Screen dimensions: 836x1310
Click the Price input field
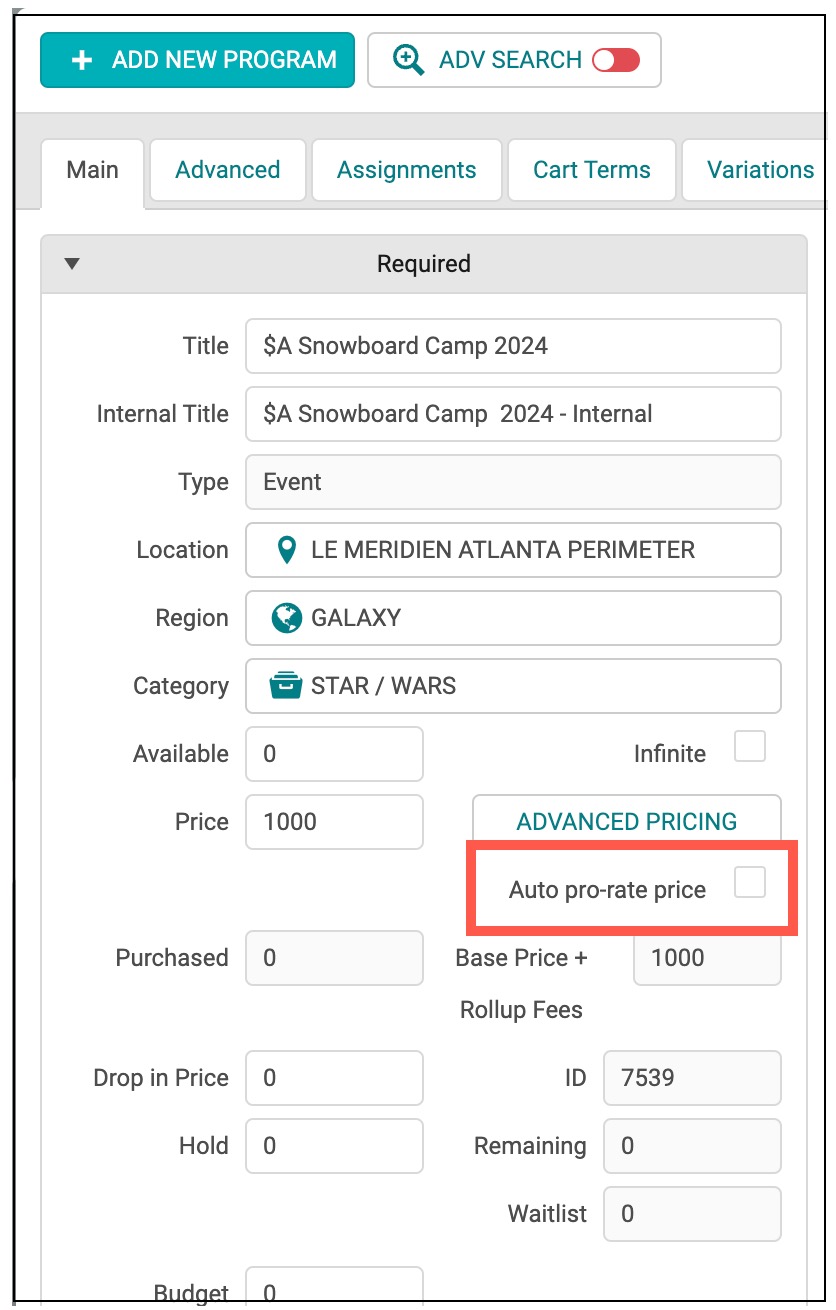pyautogui.click(x=334, y=822)
